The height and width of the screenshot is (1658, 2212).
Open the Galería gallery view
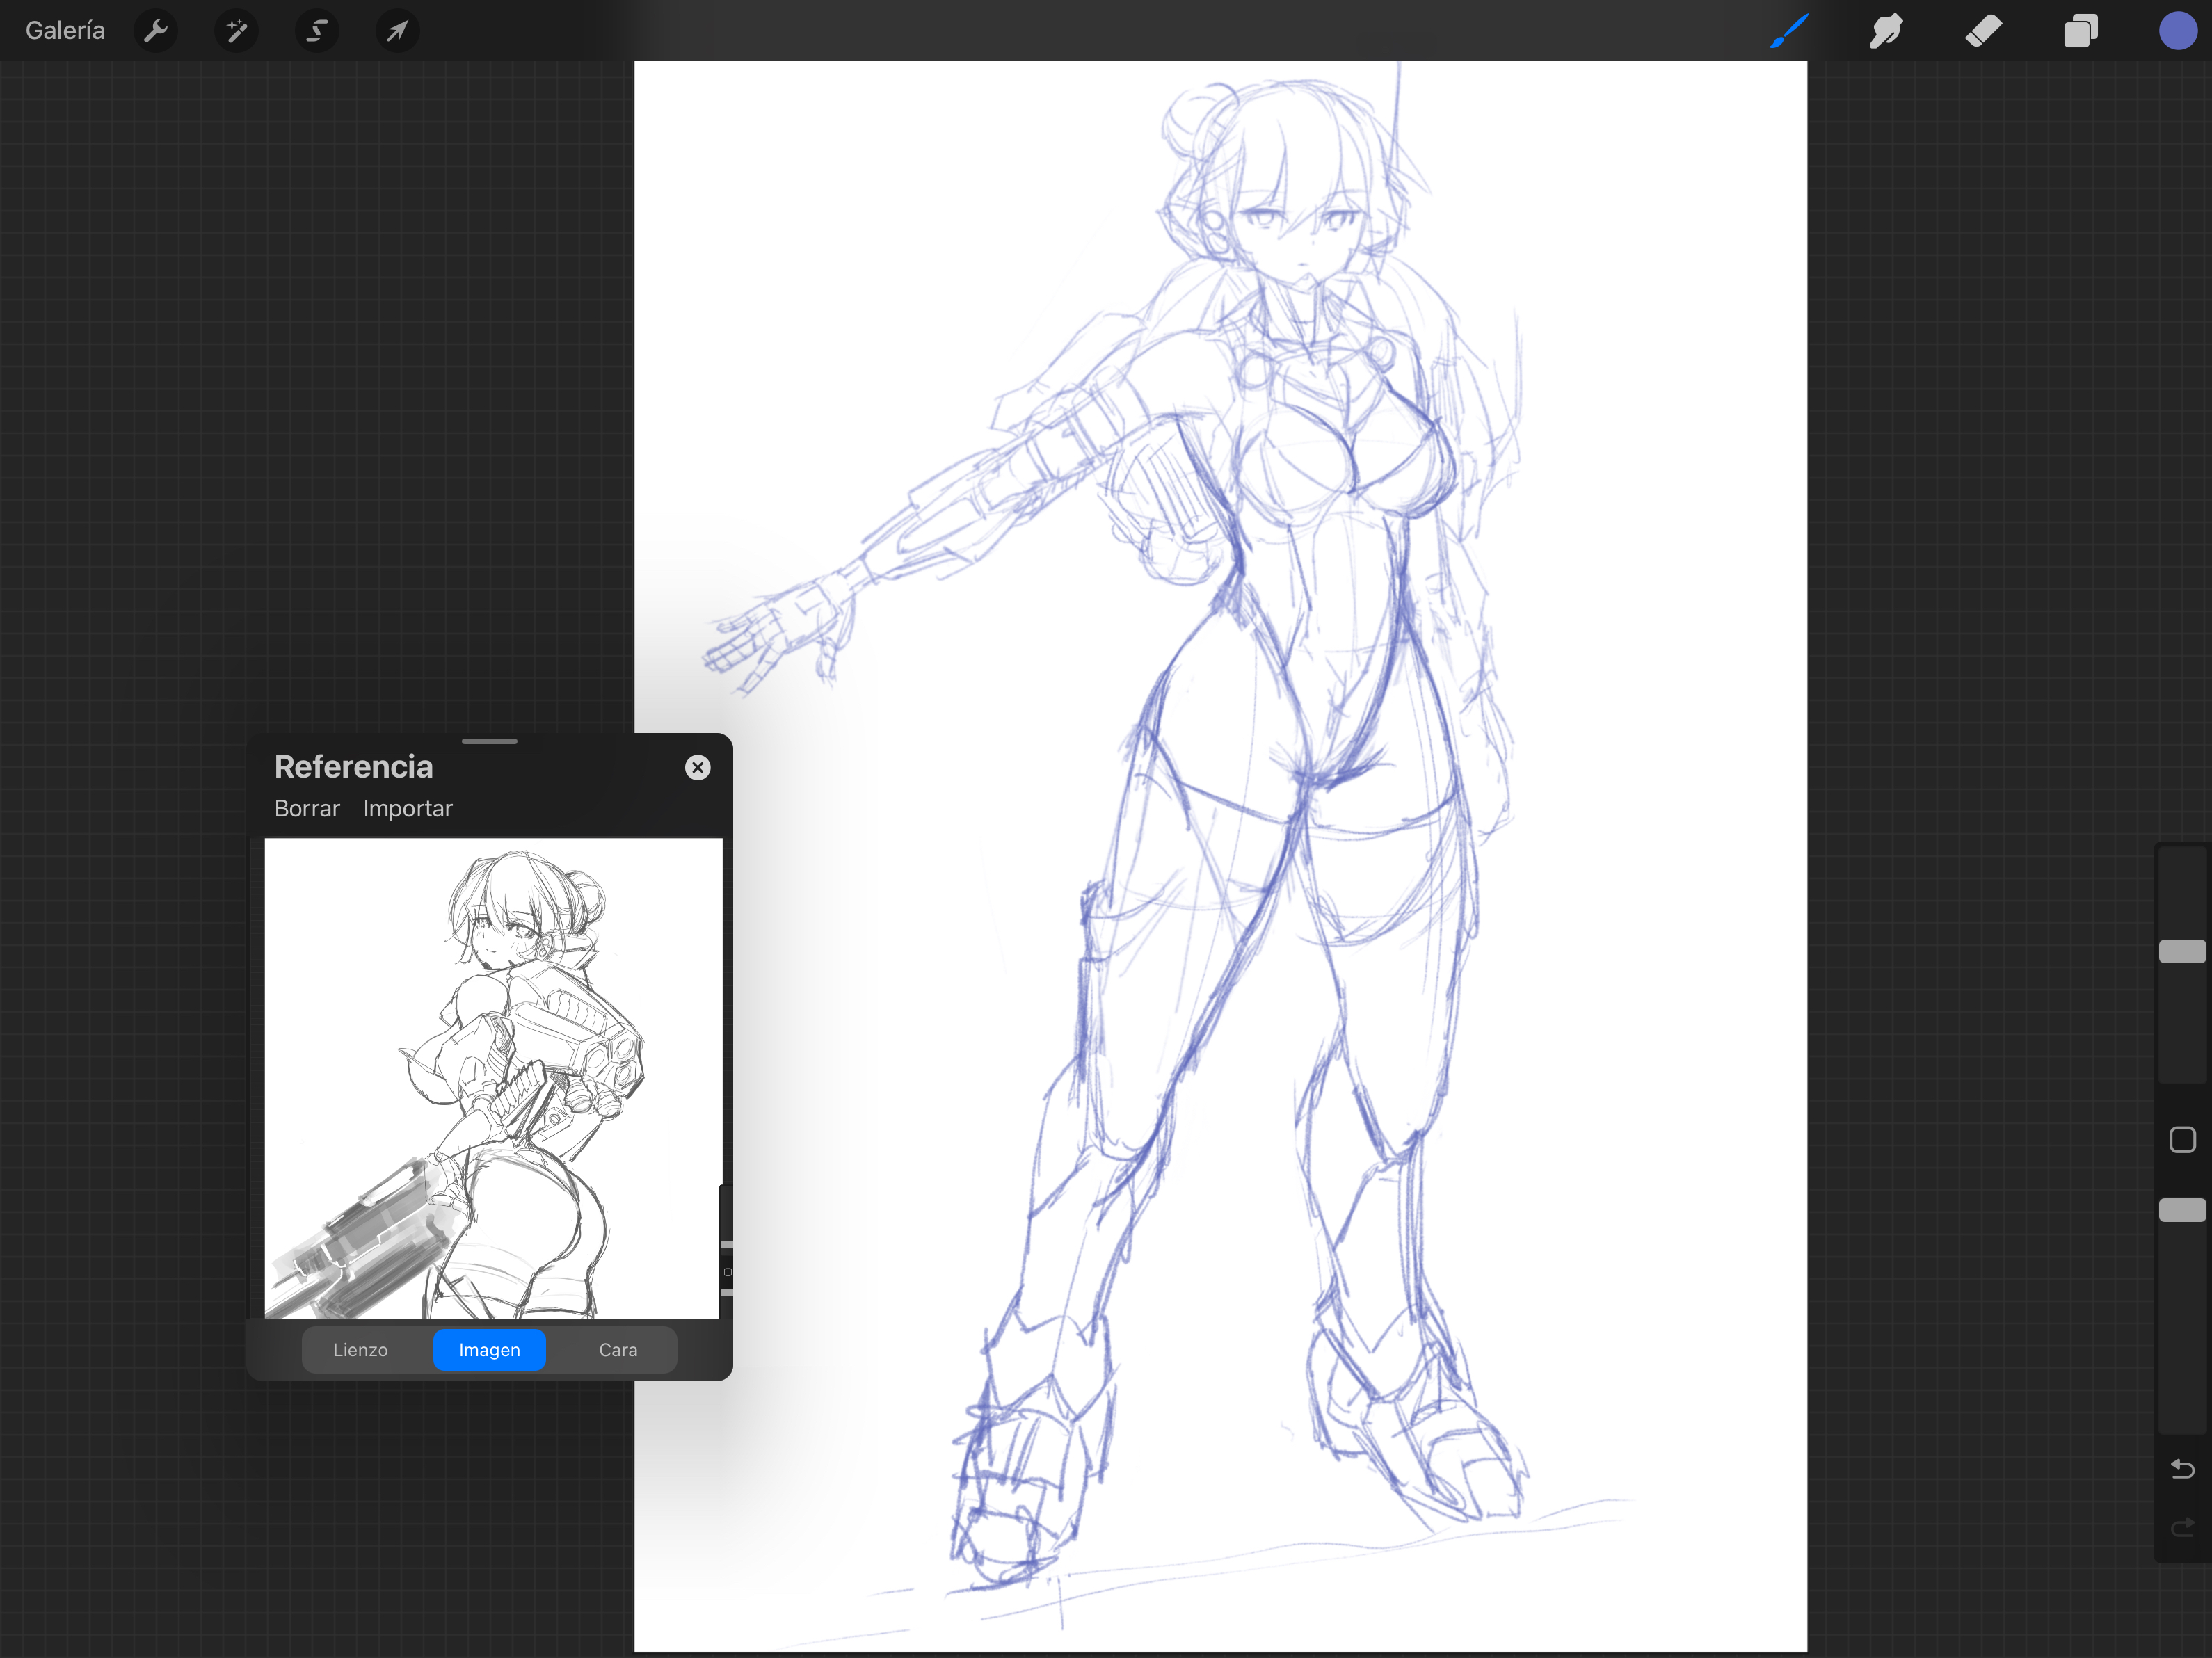[x=65, y=31]
